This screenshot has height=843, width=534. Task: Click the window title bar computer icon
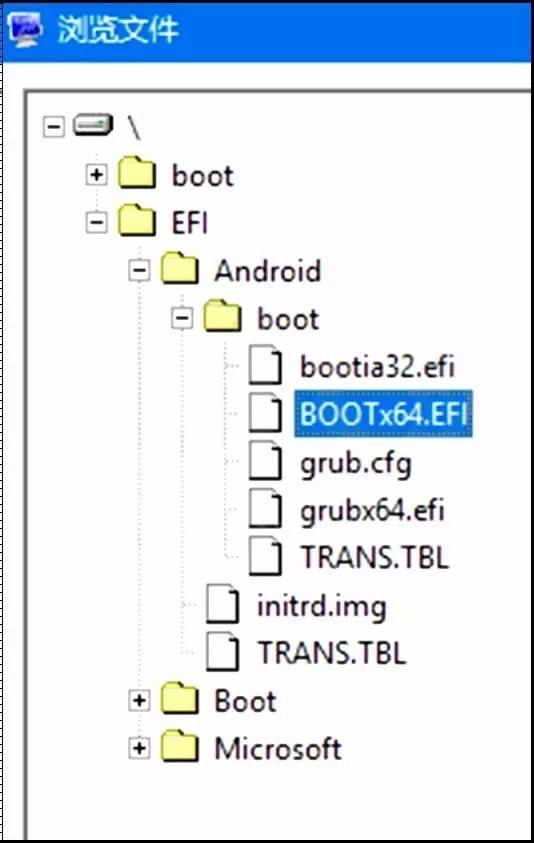(x=24, y=29)
